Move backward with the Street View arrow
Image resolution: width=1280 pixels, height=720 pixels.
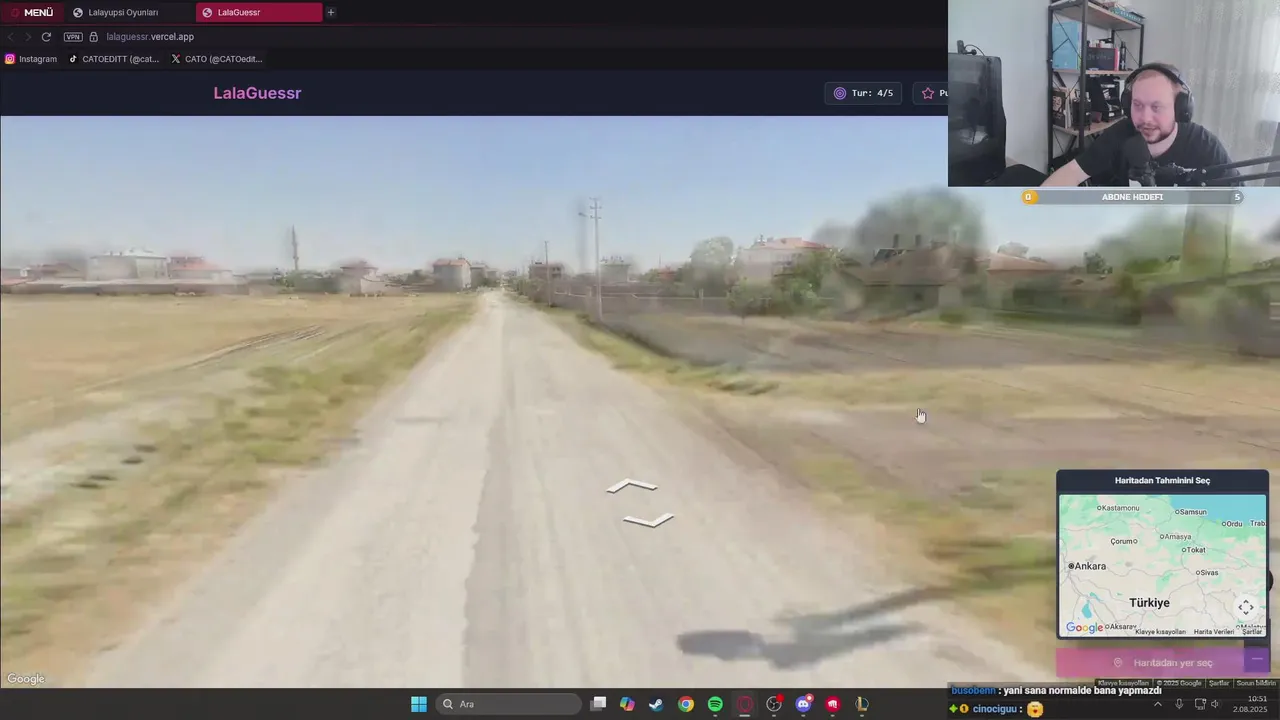(648, 519)
